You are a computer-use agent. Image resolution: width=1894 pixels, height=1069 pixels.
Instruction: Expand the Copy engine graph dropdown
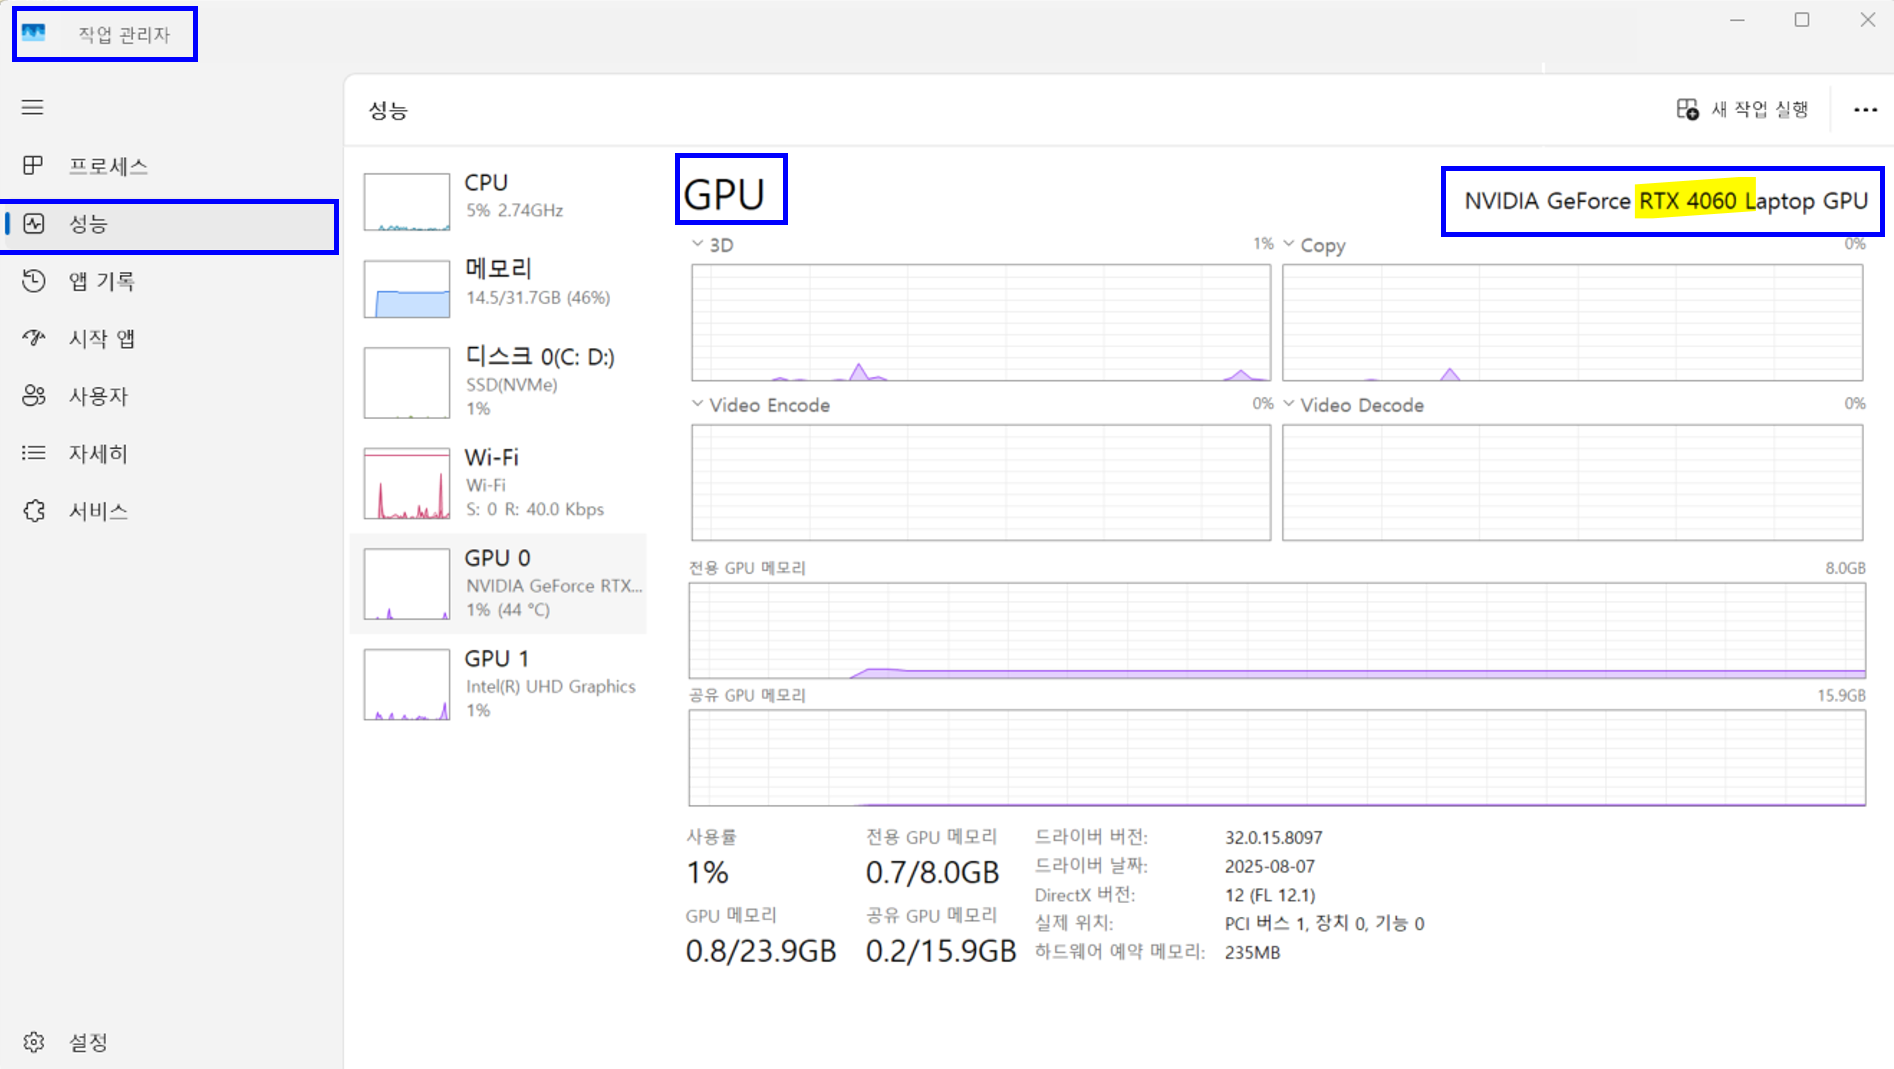[x=1289, y=244]
